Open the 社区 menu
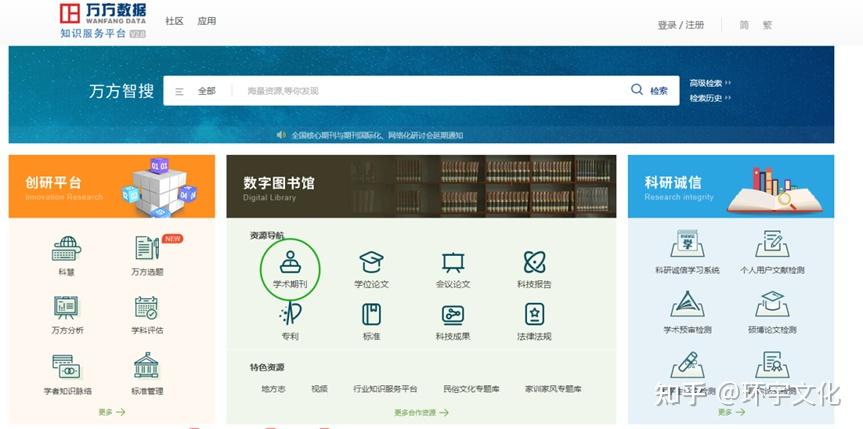863x429 pixels. coord(174,21)
